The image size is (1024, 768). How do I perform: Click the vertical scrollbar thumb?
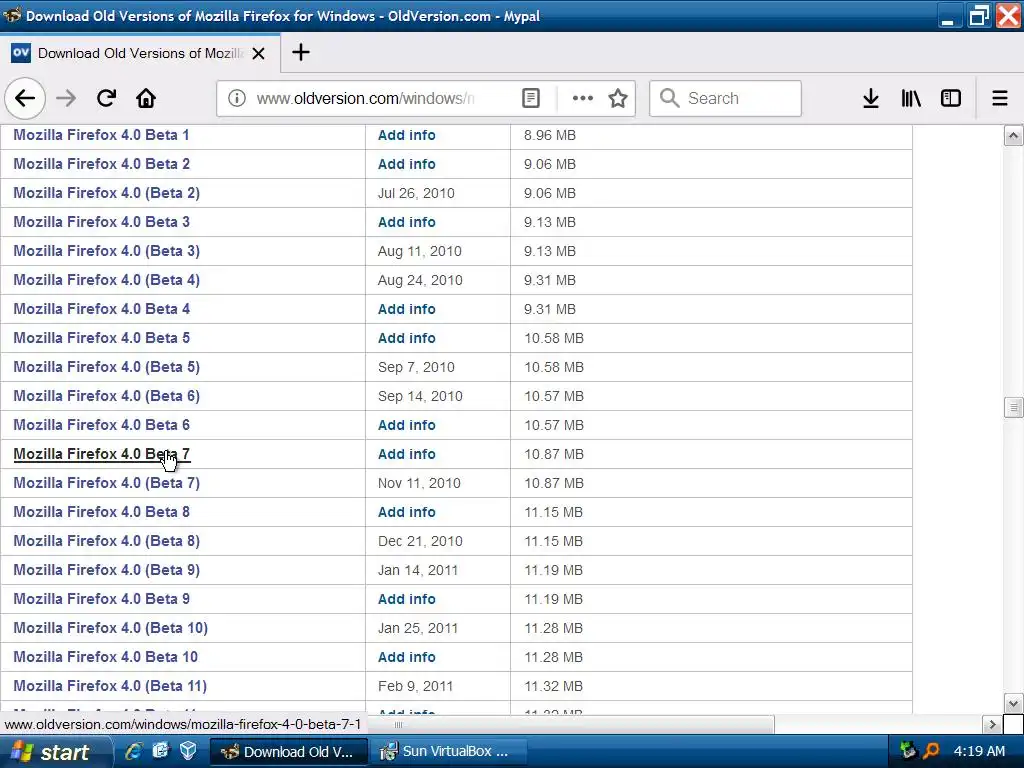point(1013,407)
